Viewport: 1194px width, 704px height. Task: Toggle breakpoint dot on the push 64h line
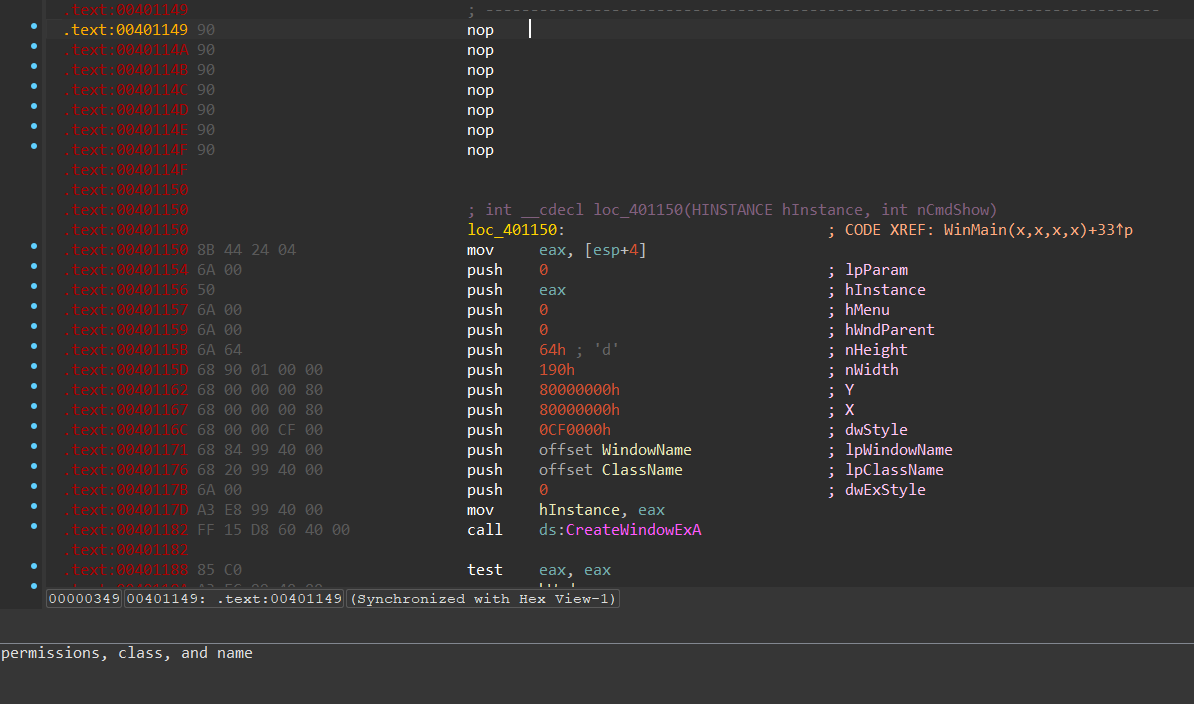pyautogui.click(x=34, y=346)
